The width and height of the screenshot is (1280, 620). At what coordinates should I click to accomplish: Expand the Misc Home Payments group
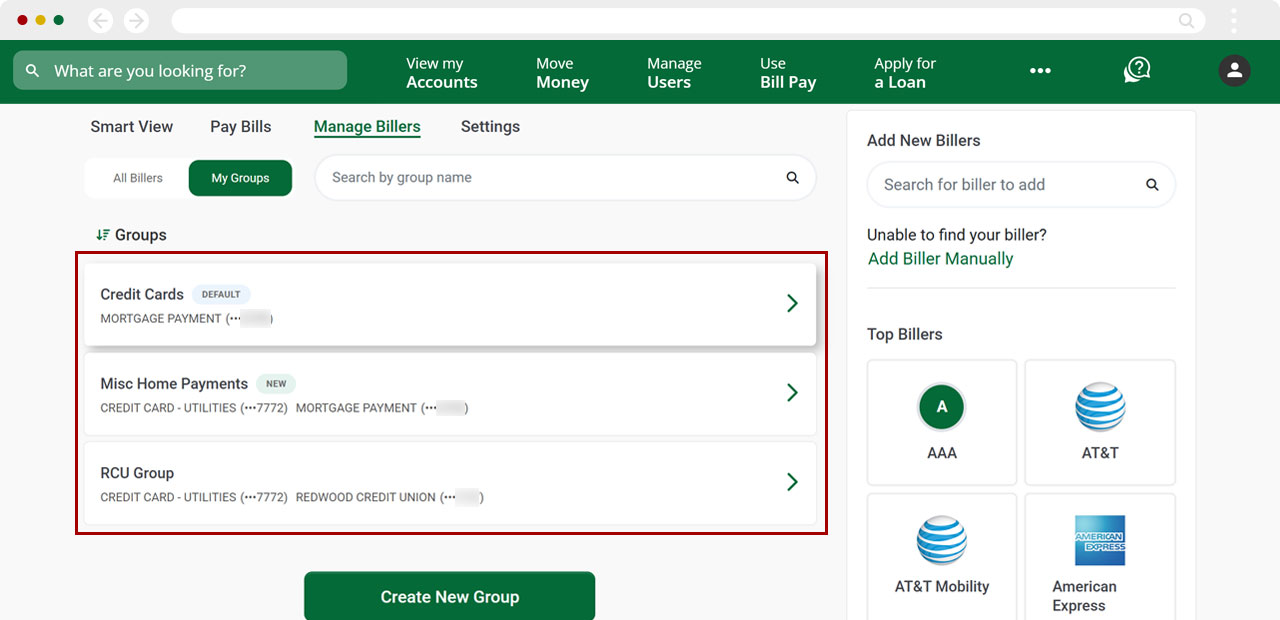point(792,393)
